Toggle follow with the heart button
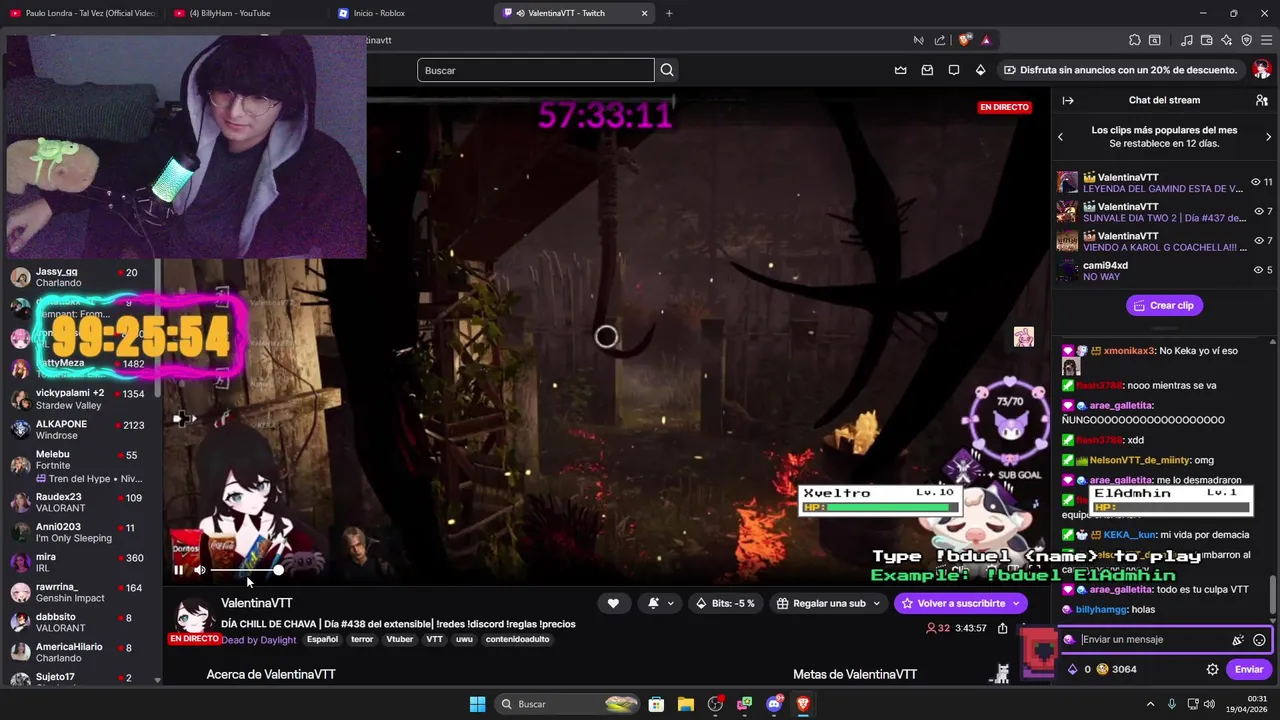Screen dimensions: 1280x720 [613, 603]
